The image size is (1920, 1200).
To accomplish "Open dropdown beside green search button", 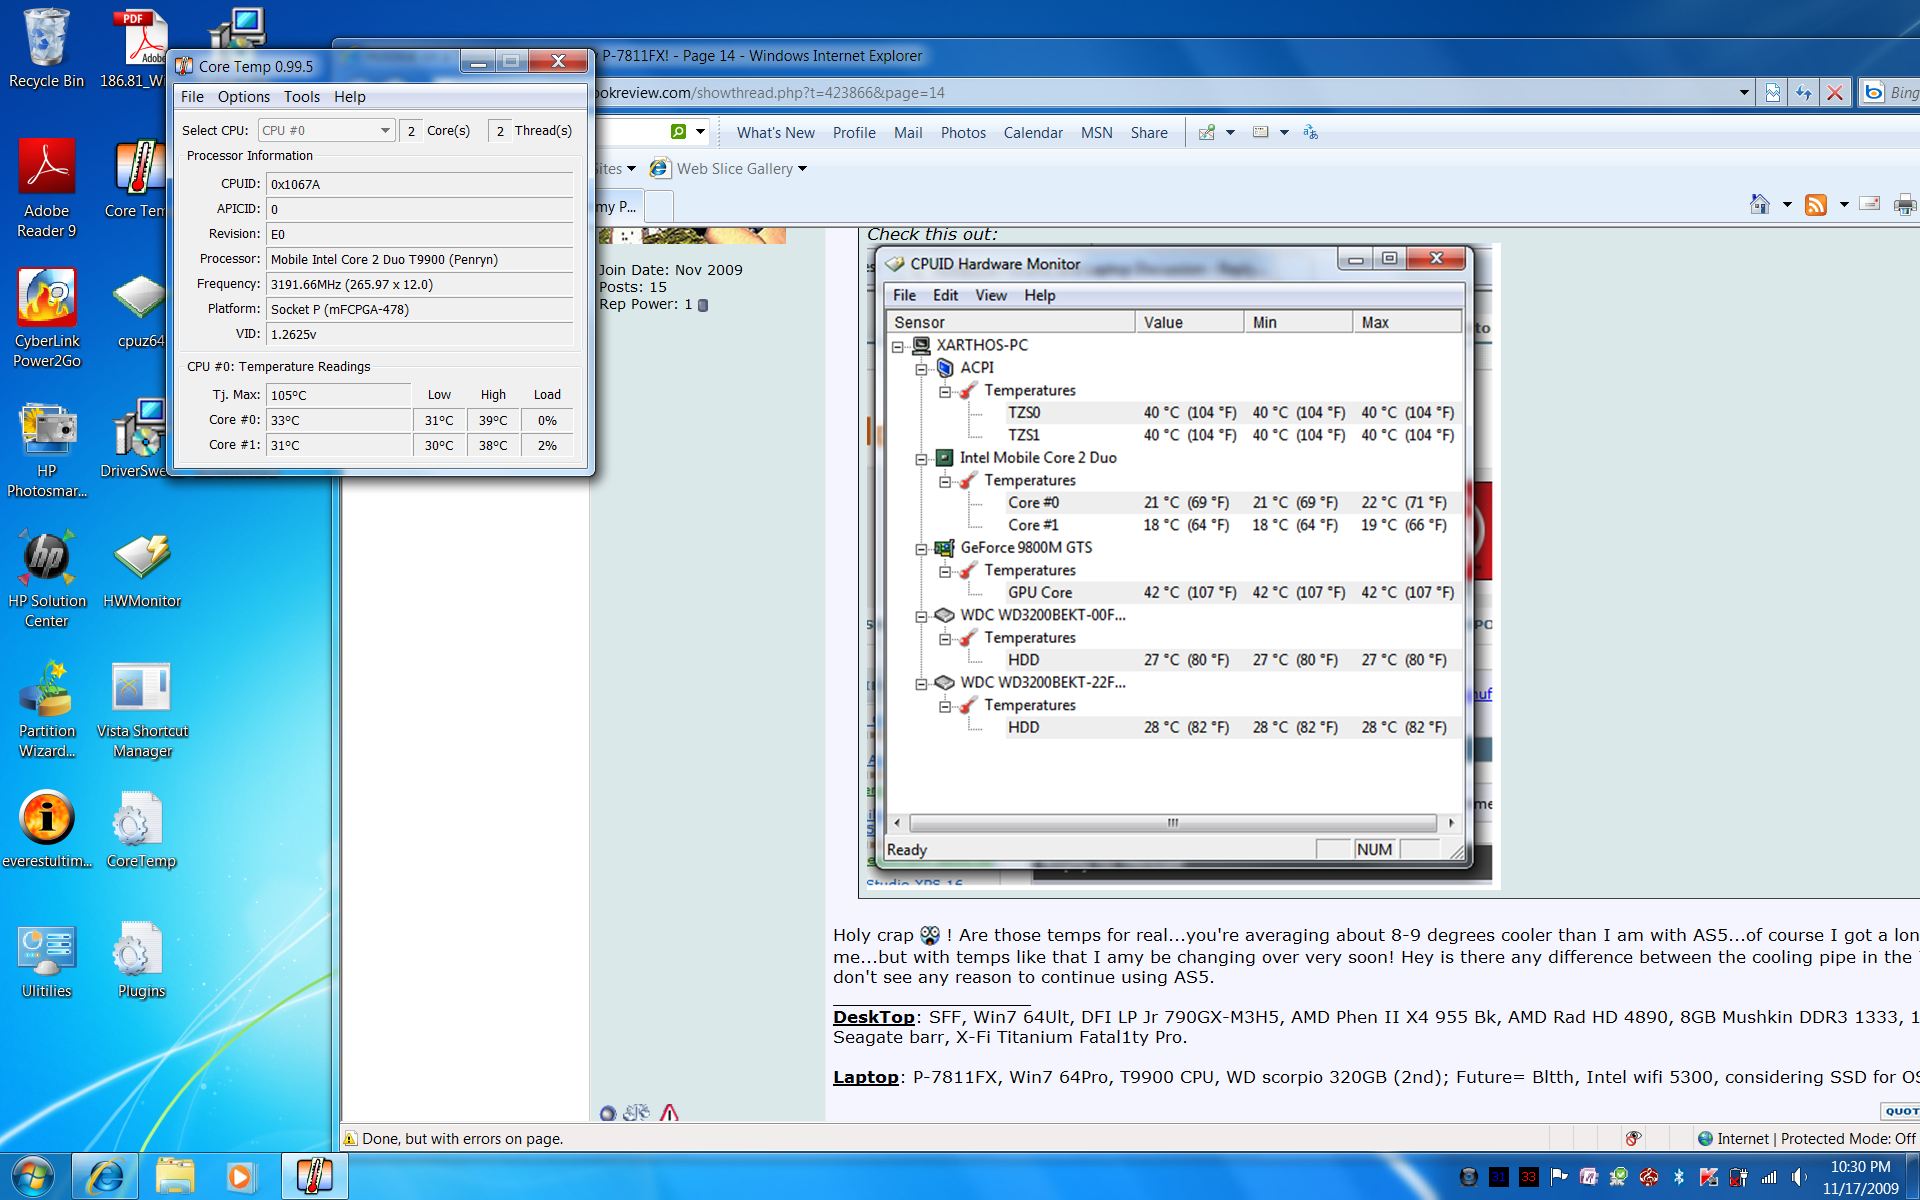I will pos(701,132).
